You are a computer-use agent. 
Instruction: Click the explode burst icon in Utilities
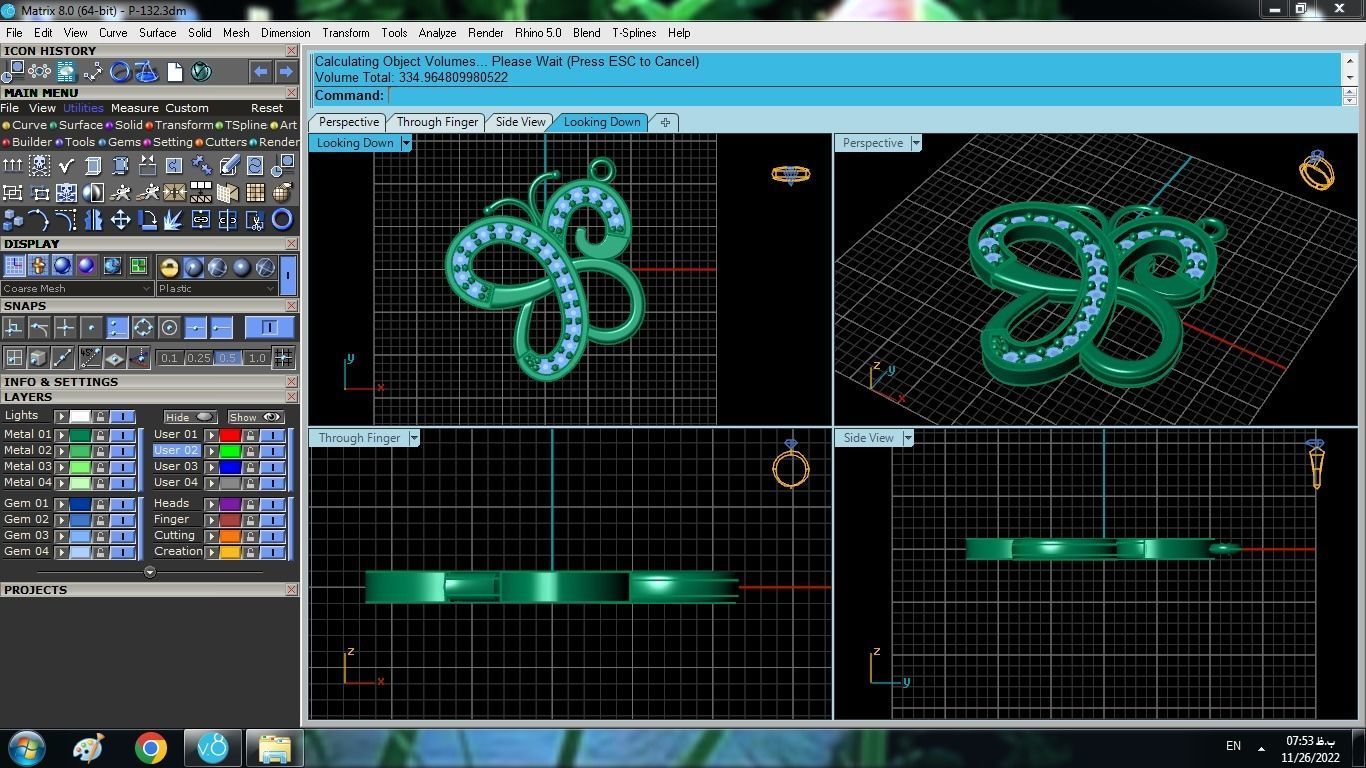(174, 219)
